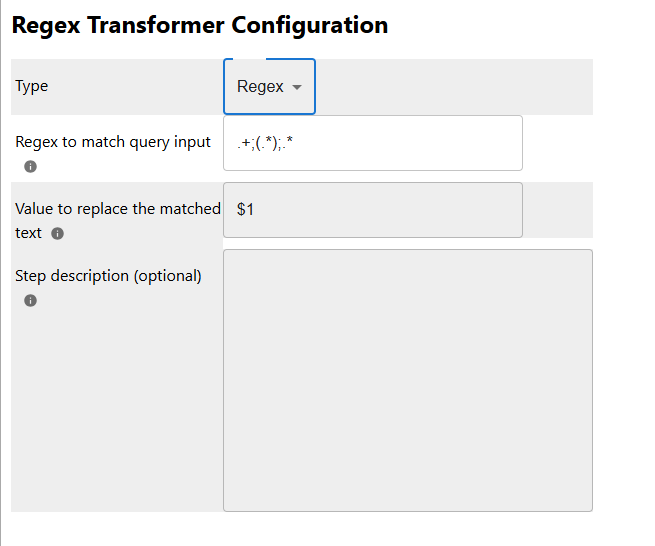Screen dimensions: 655x546
Task: Click the info icon under Step description
Action: click(30, 300)
